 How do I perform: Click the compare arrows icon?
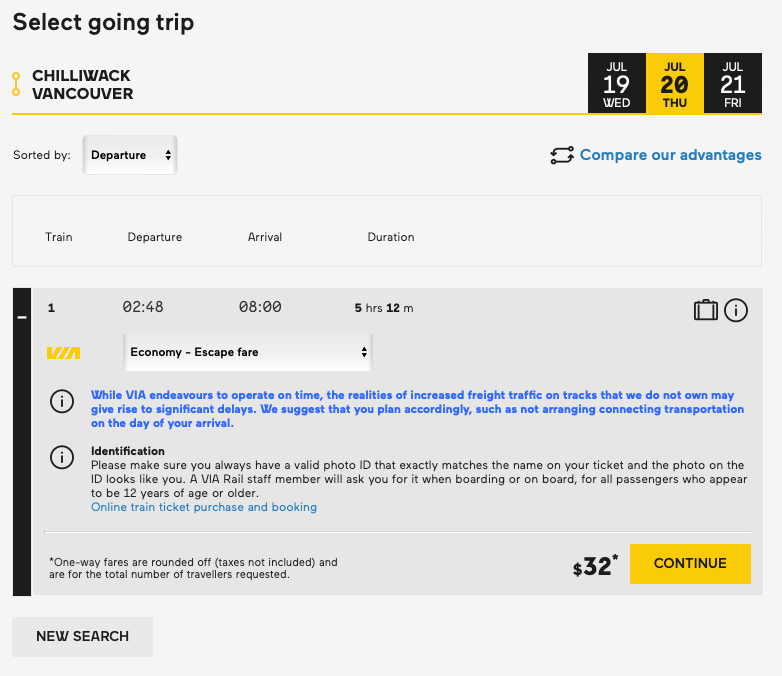562,155
